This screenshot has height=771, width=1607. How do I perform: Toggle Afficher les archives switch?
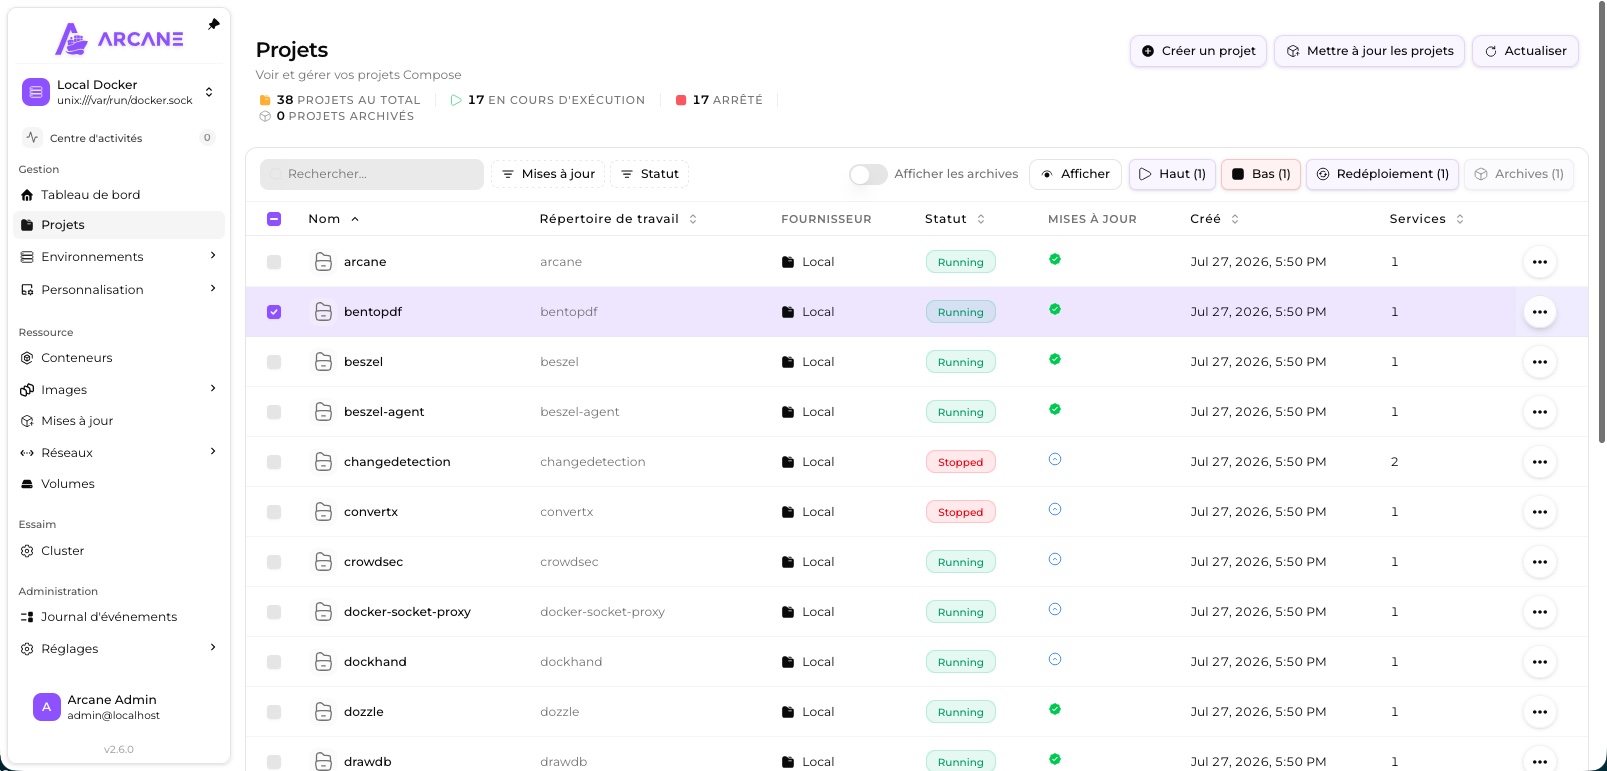pyautogui.click(x=868, y=174)
